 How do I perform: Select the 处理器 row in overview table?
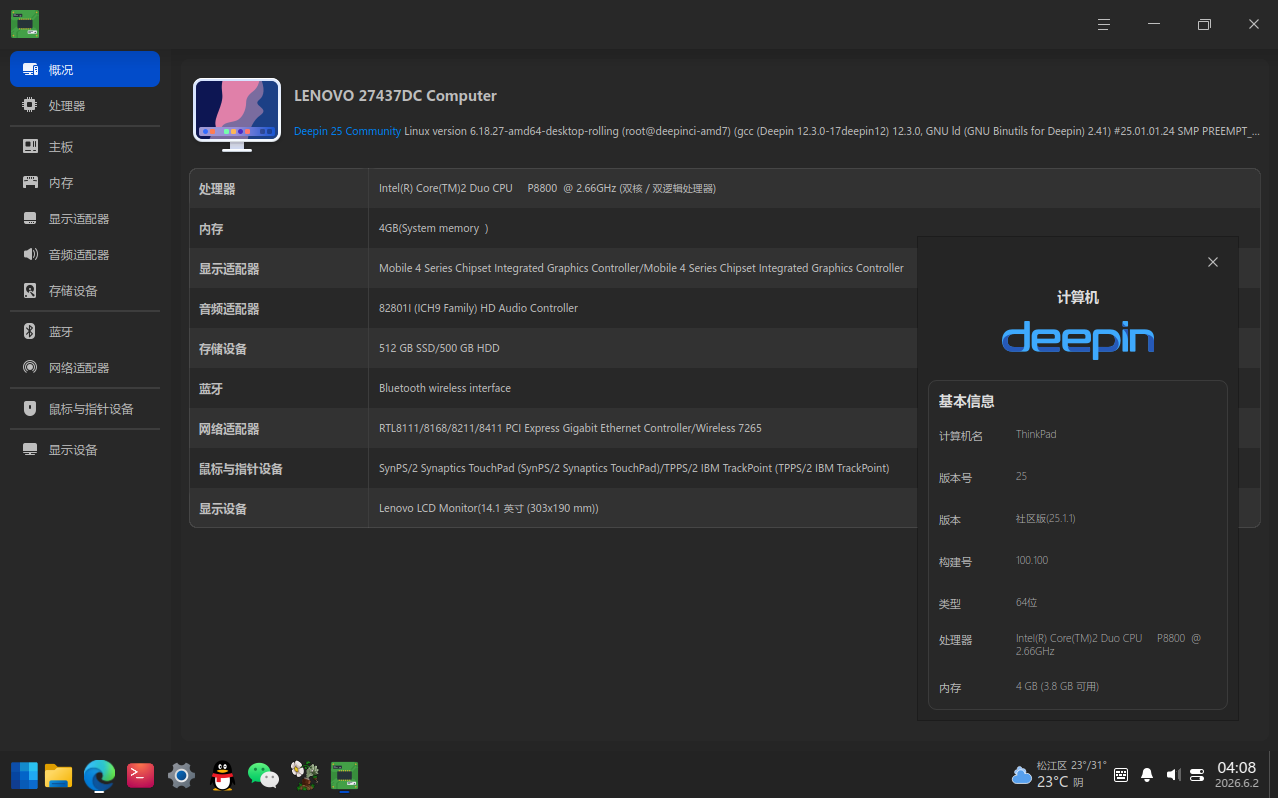coord(724,188)
